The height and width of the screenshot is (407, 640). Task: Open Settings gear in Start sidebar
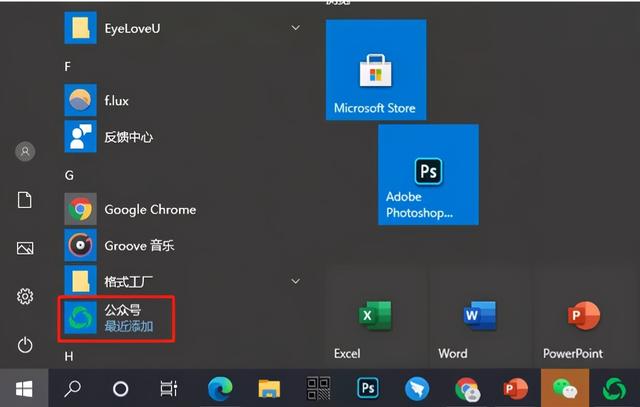click(25, 296)
